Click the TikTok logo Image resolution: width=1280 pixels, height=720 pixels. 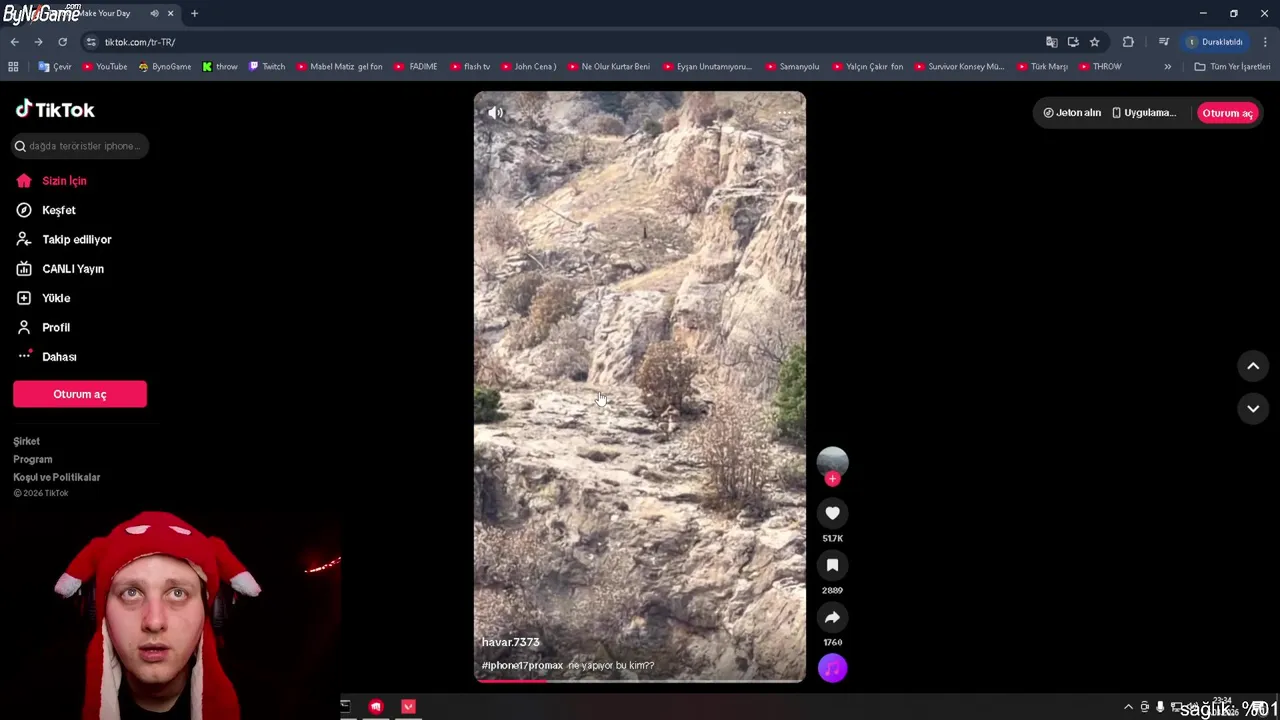pos(55,110)
